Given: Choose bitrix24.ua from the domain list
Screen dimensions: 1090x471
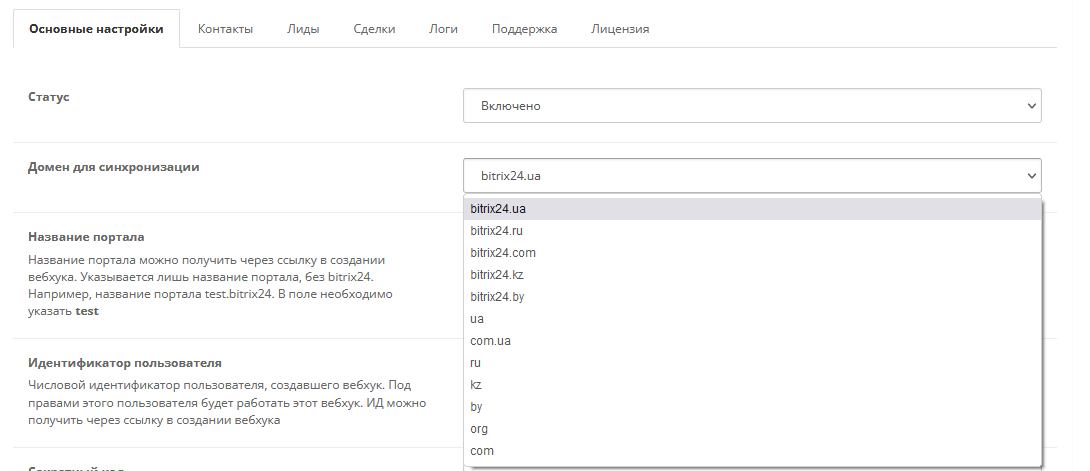Looking at the screenshot, I should (x=752, y=208).
